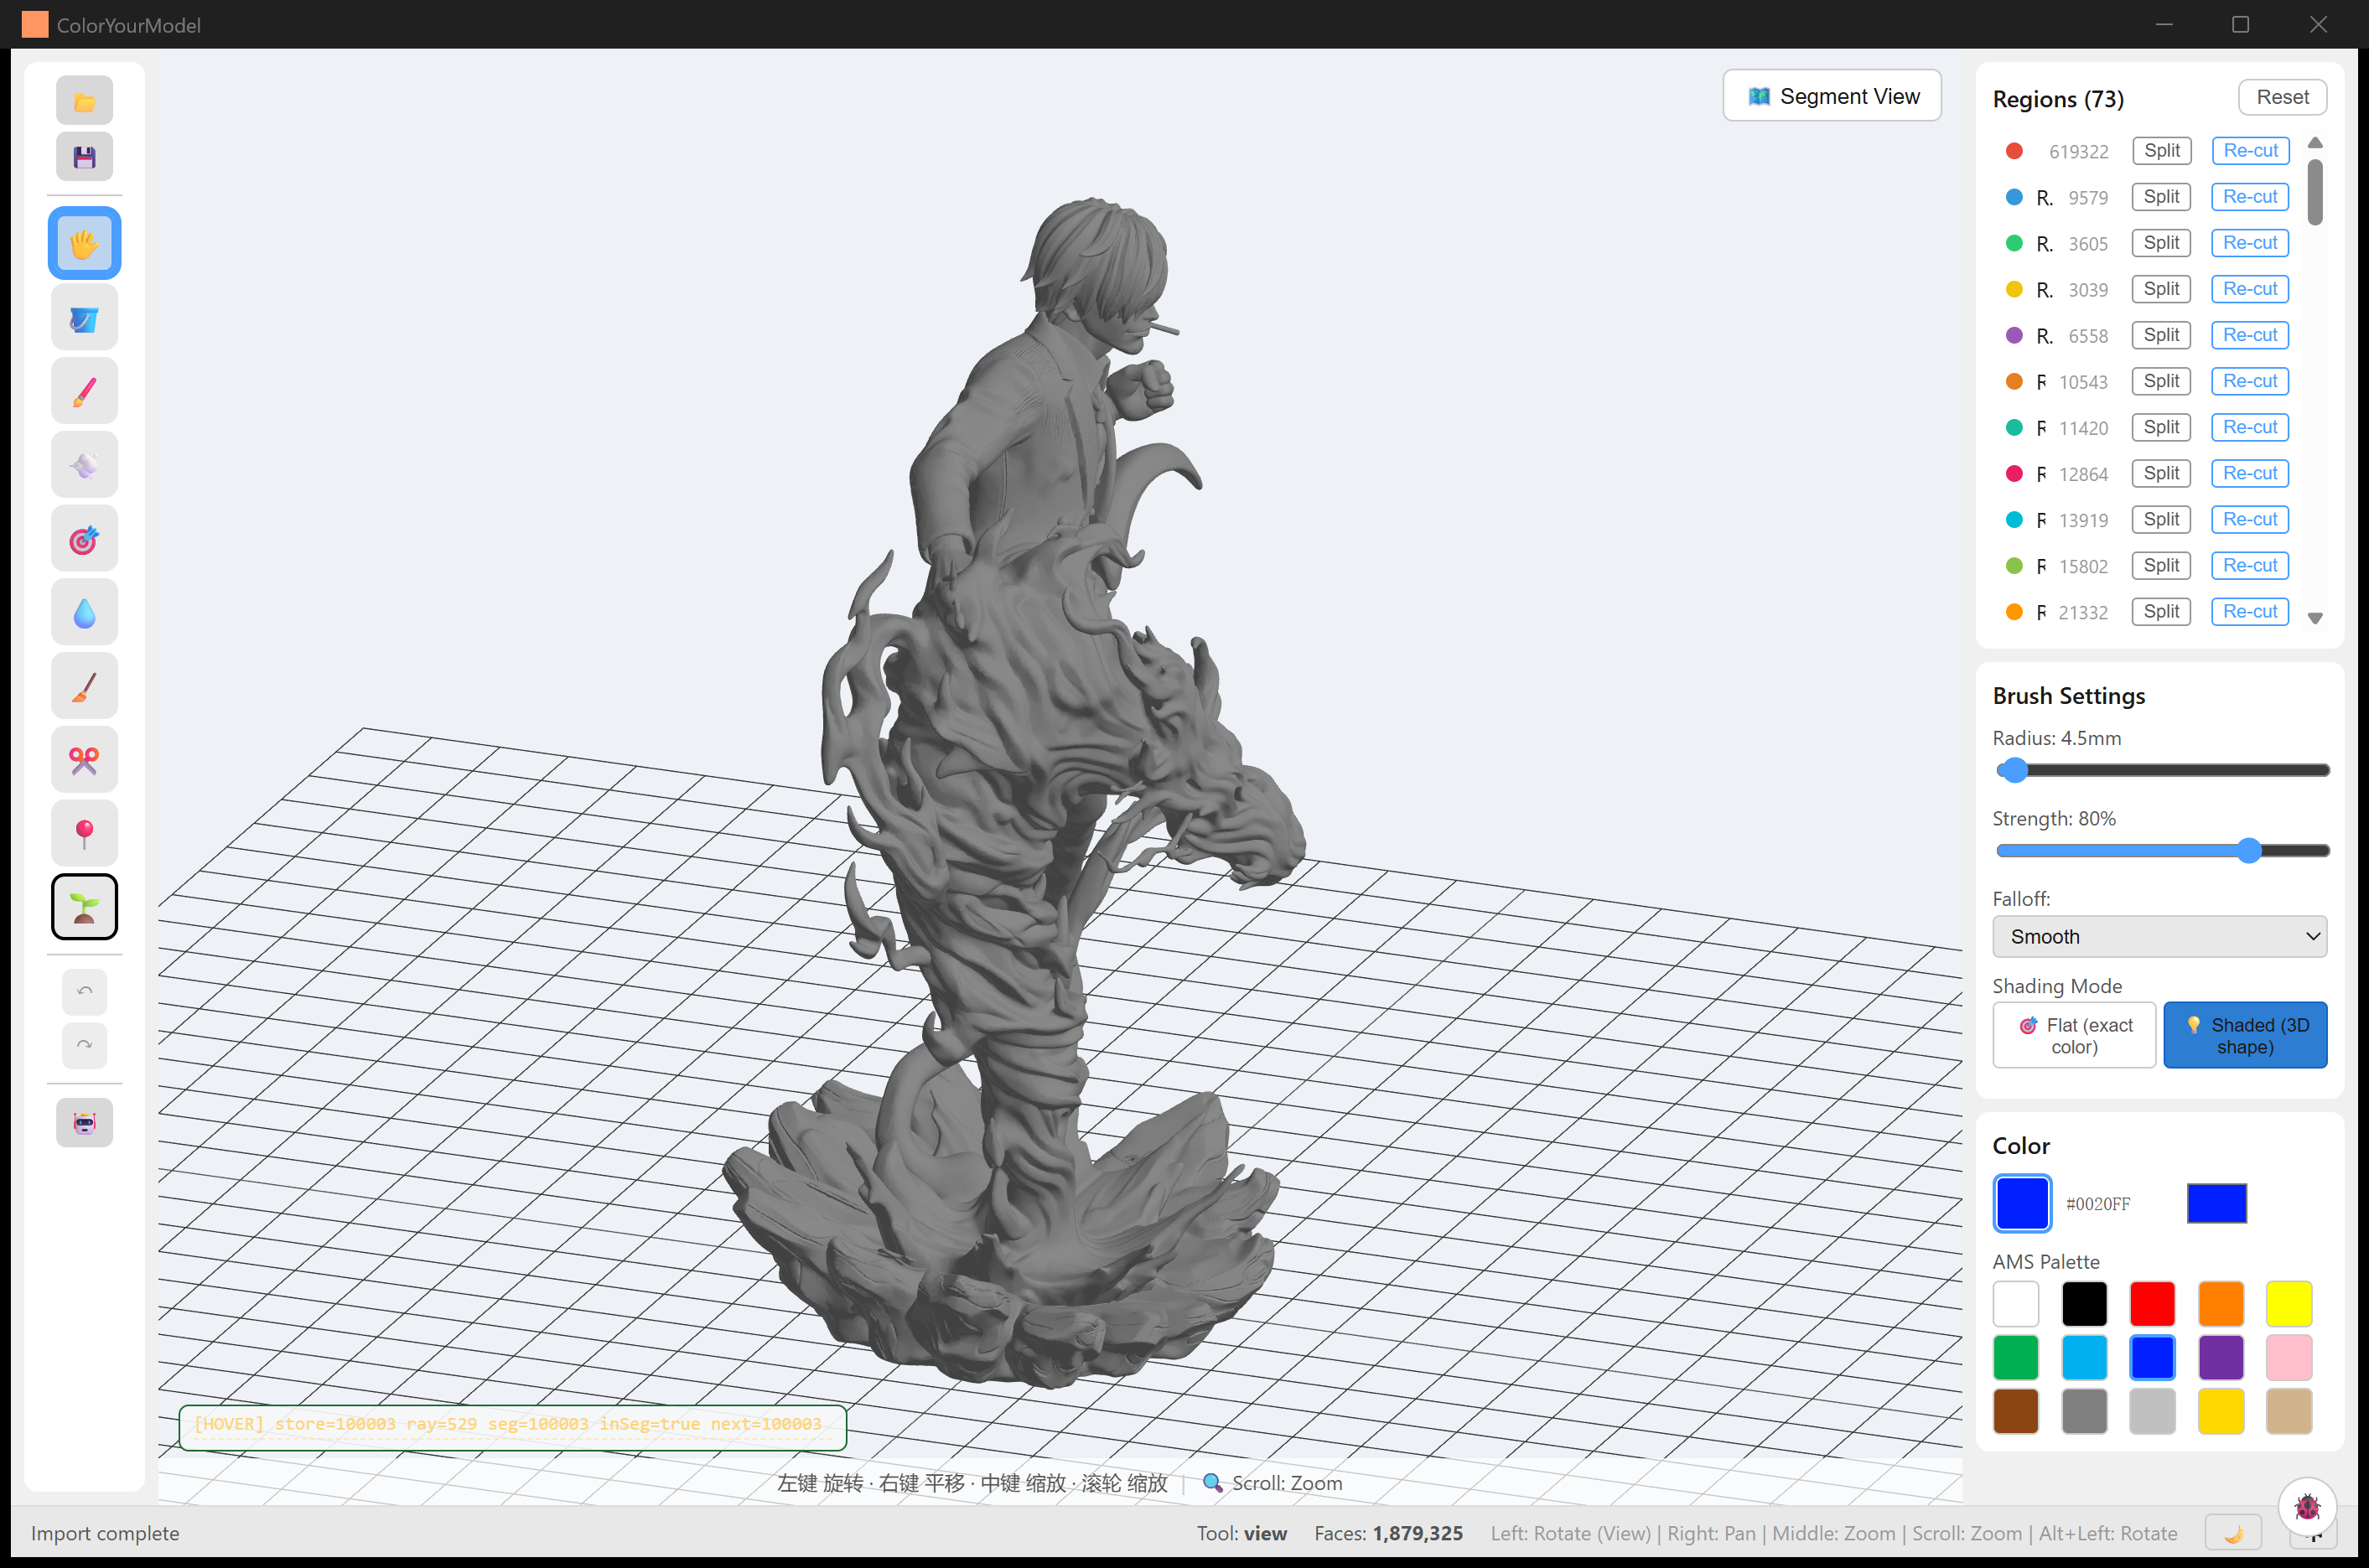
Task: Select the yellow region dot for 3039
Action: 2014,289
